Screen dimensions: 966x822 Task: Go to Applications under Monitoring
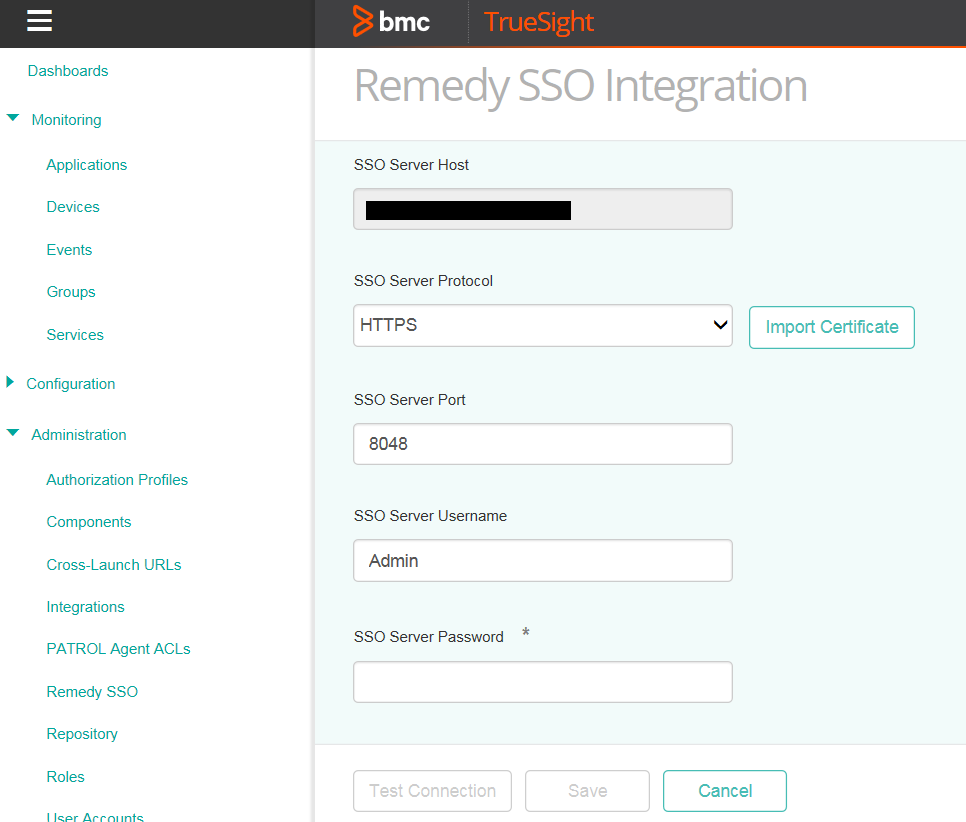(86, 165)
